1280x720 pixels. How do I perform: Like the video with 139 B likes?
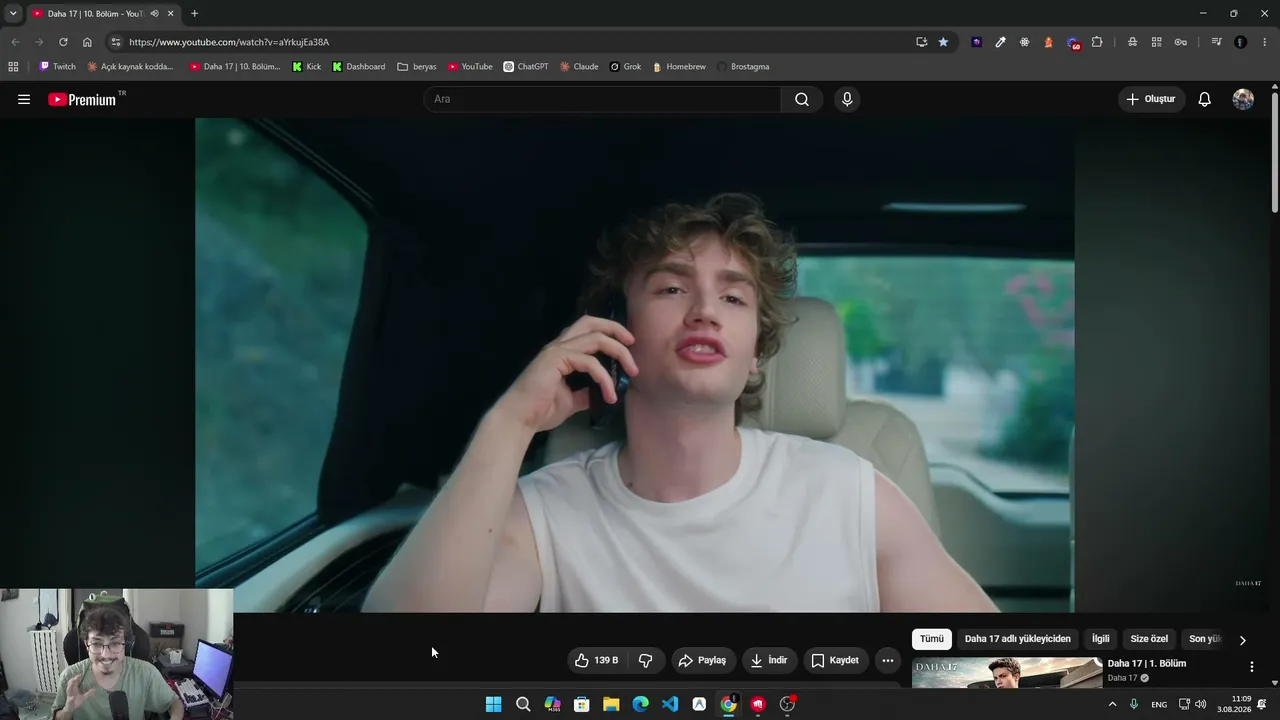[x=597, y=660]
